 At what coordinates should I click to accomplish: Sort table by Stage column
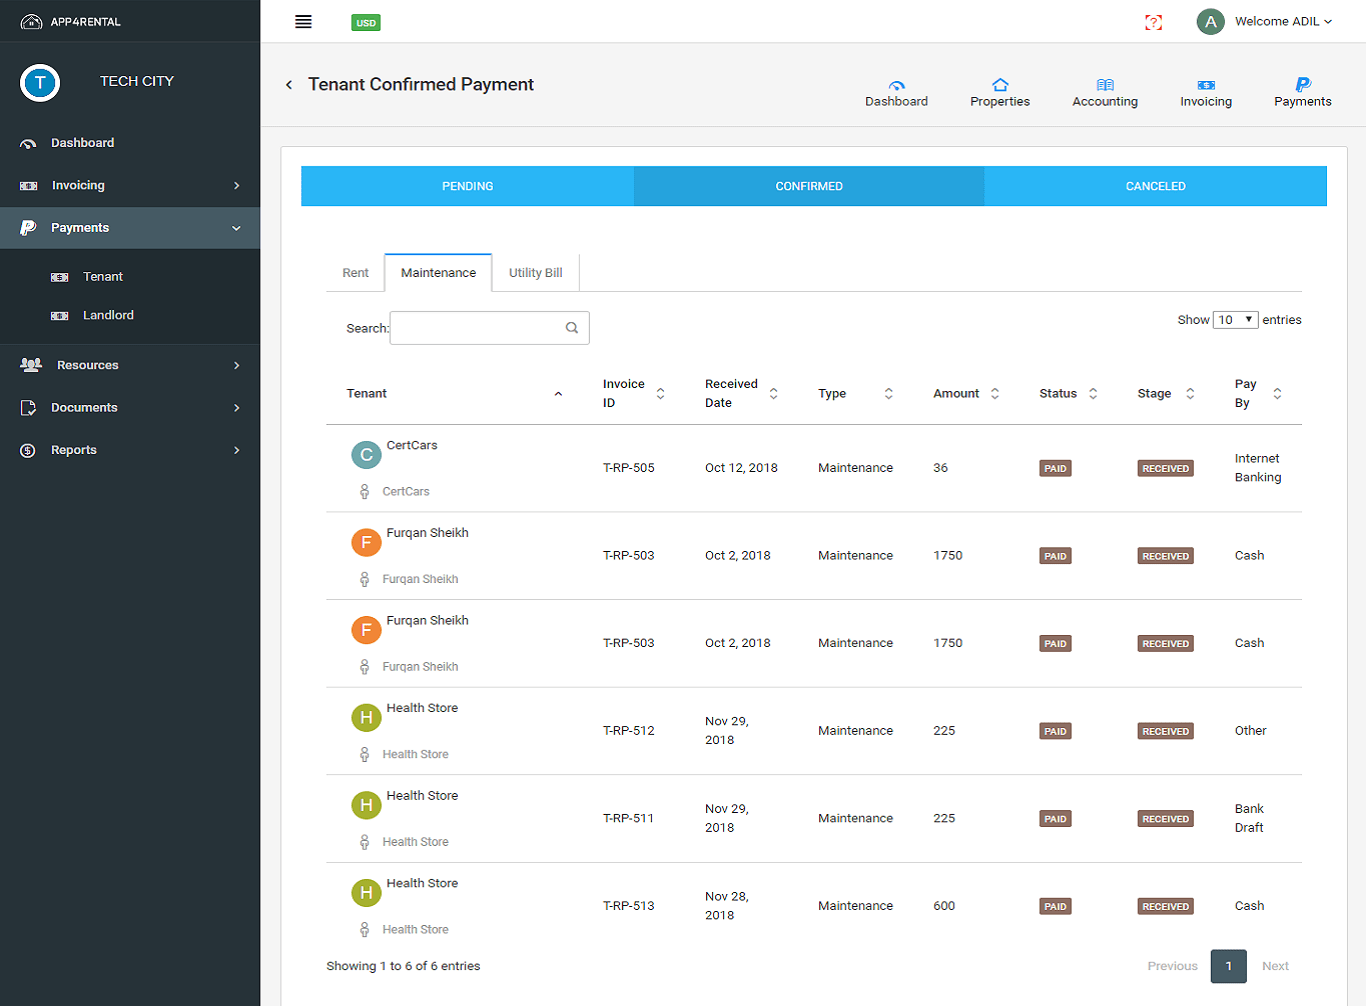(1190, 394)
